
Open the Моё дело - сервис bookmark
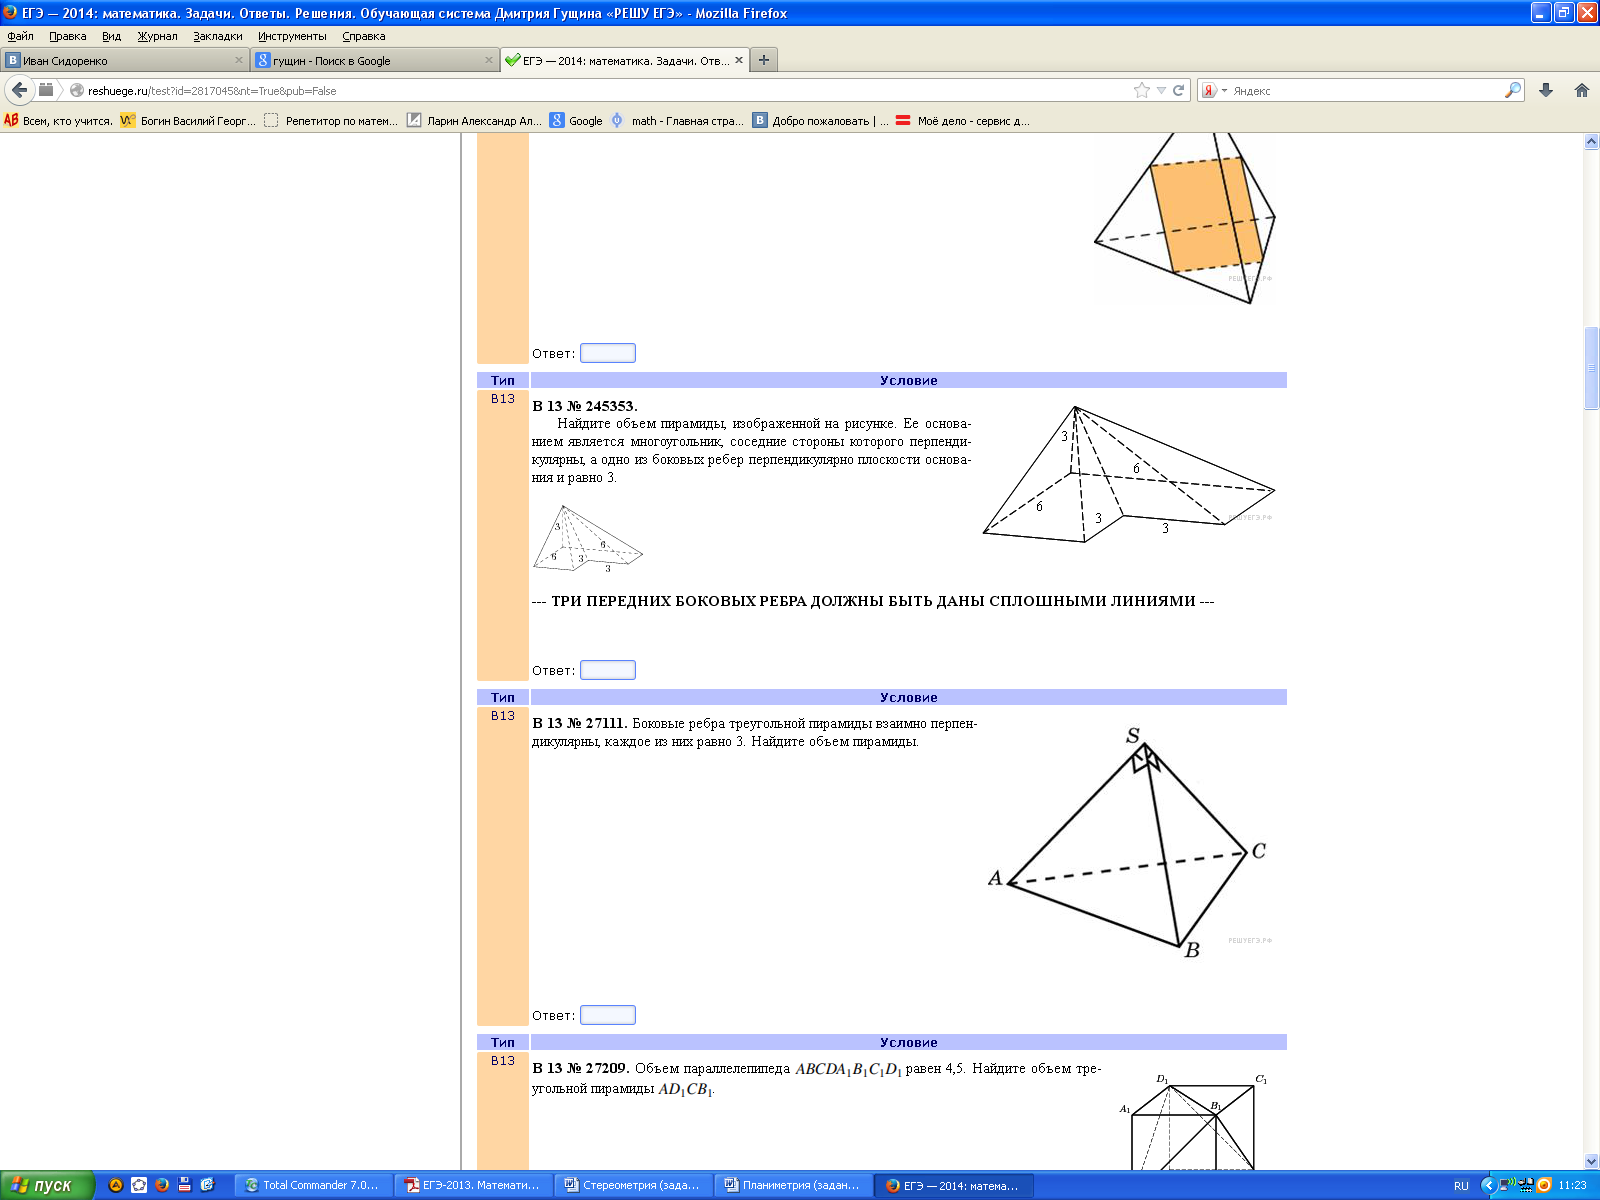click(962, 120)
